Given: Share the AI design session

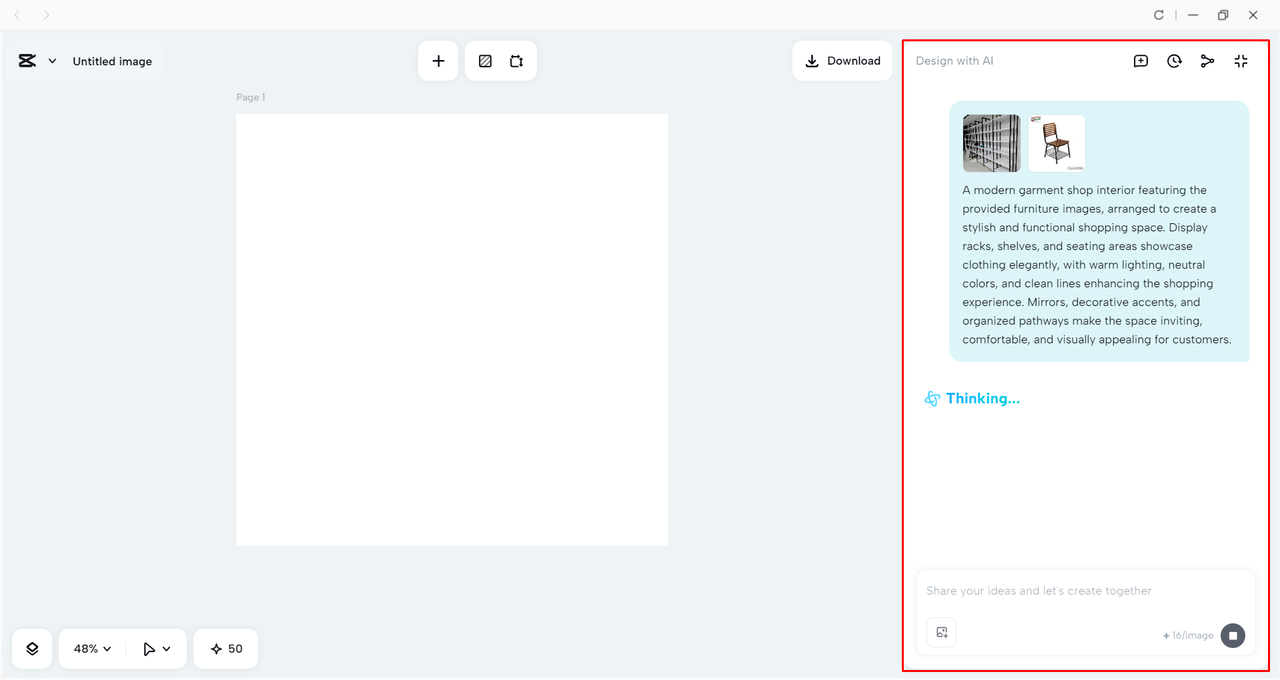Looking at the screenshot, I should point(1207,61).
